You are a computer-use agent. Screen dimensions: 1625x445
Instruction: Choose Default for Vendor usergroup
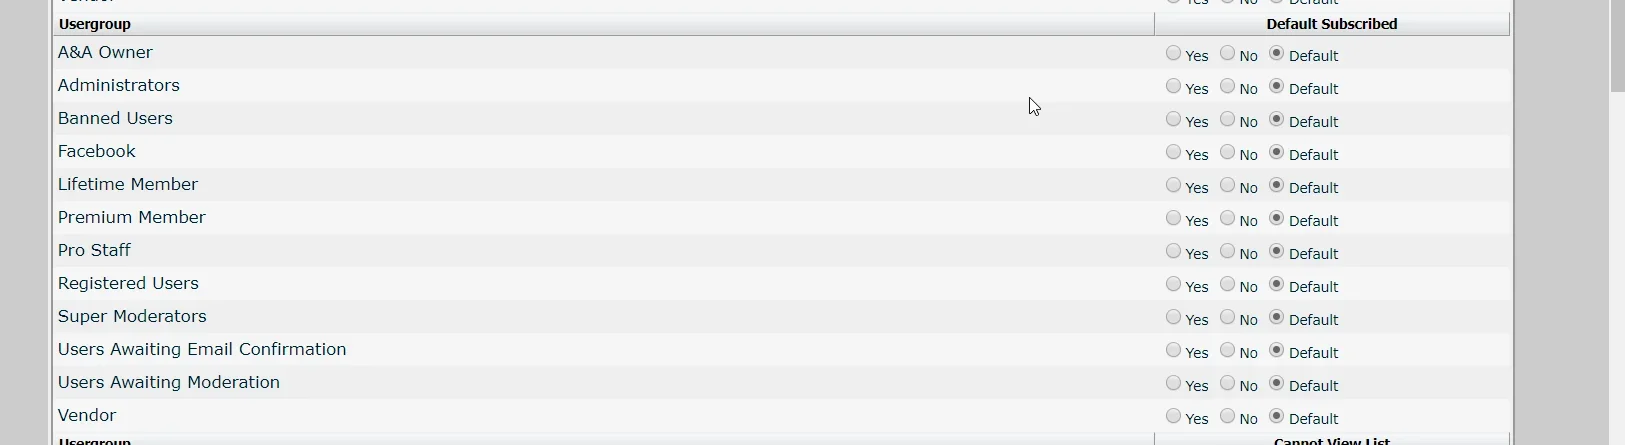[1277, 416]
